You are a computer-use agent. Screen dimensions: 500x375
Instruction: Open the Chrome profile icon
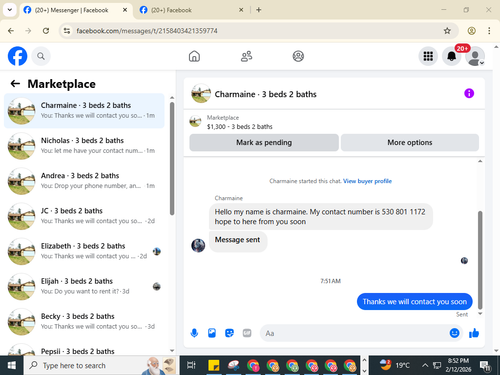point(471,31)
